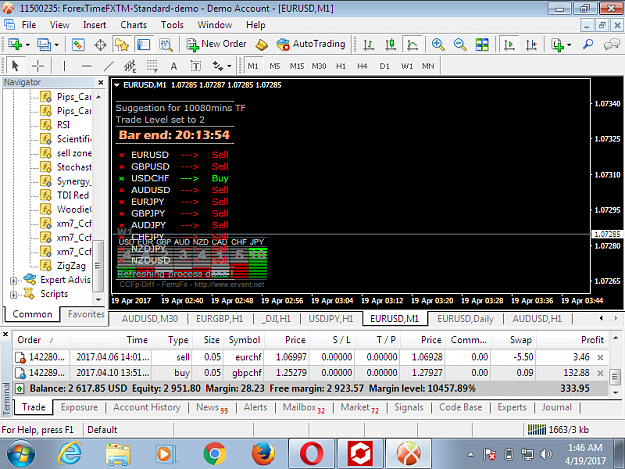Select the vertical line drawing tool
Viewport: 625px width, 469px height.
(x=64, y=66)
